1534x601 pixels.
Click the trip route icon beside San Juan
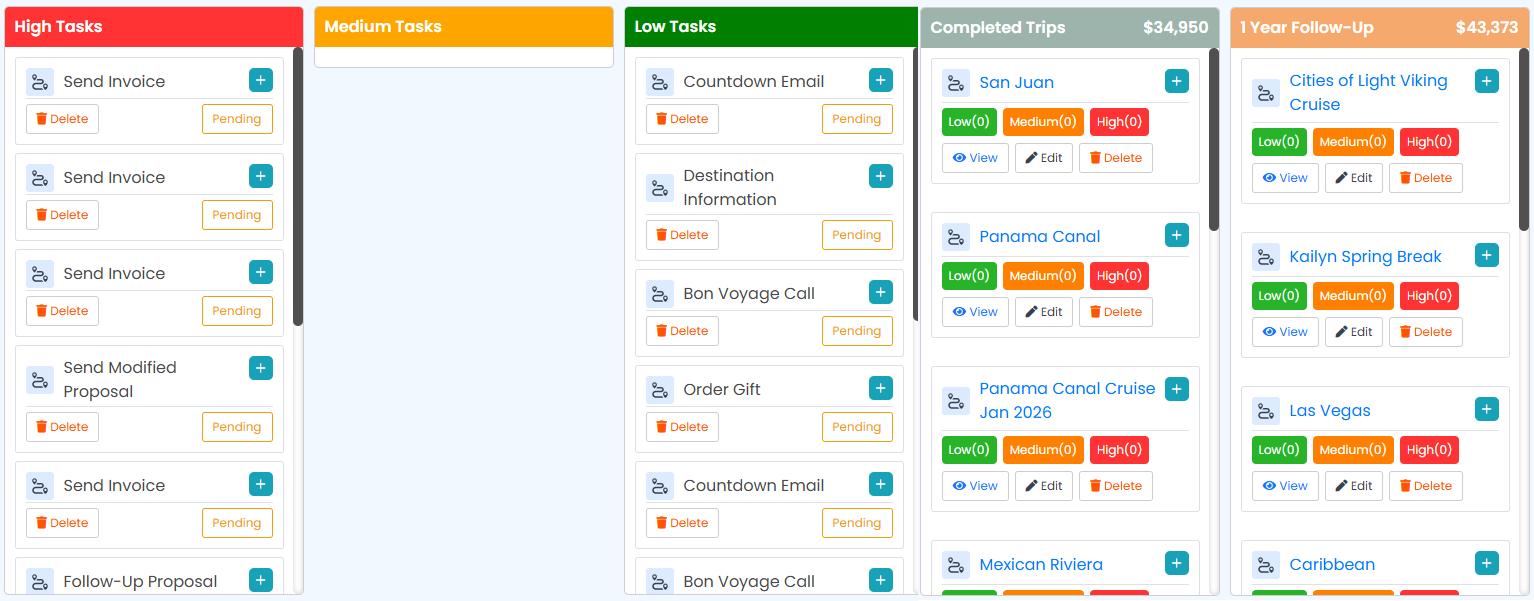point(956,81)
